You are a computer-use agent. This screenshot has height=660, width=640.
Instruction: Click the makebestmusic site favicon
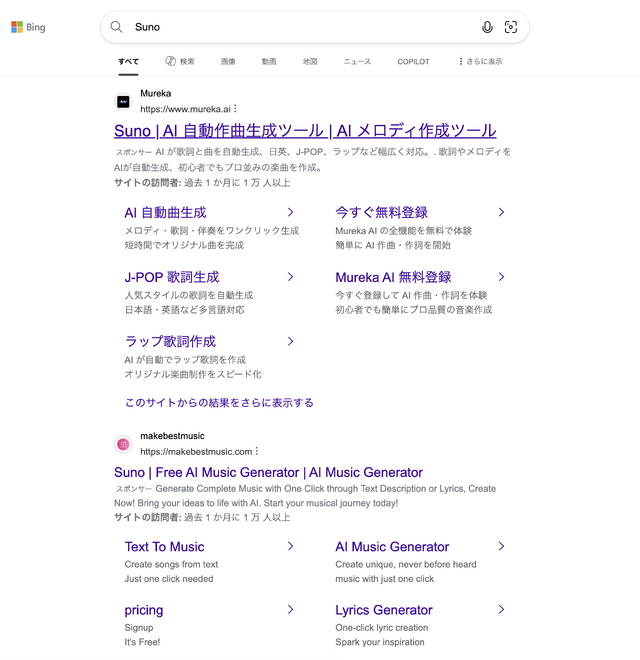pos(123,444)
